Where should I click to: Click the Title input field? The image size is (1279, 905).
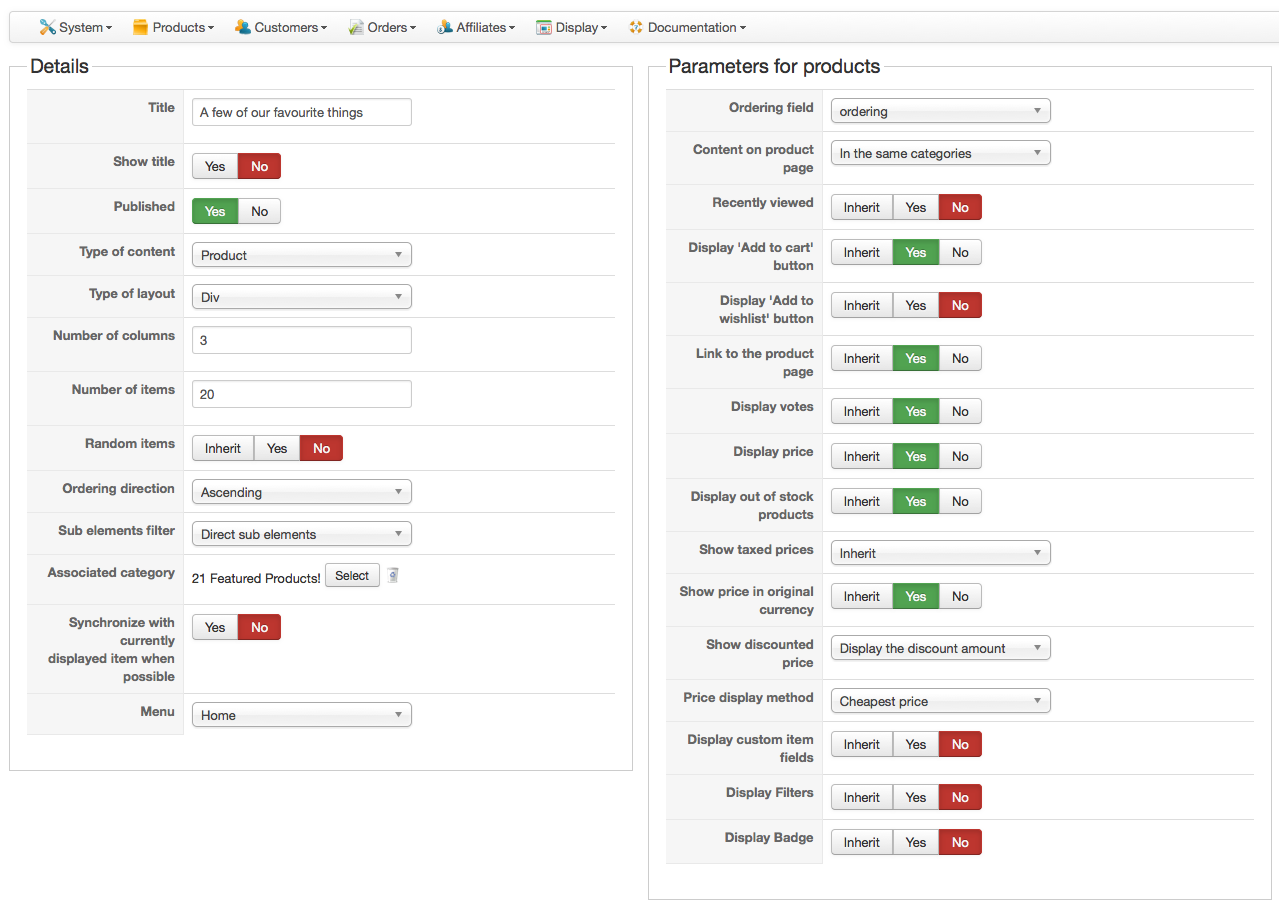click(x=301, y=112)
